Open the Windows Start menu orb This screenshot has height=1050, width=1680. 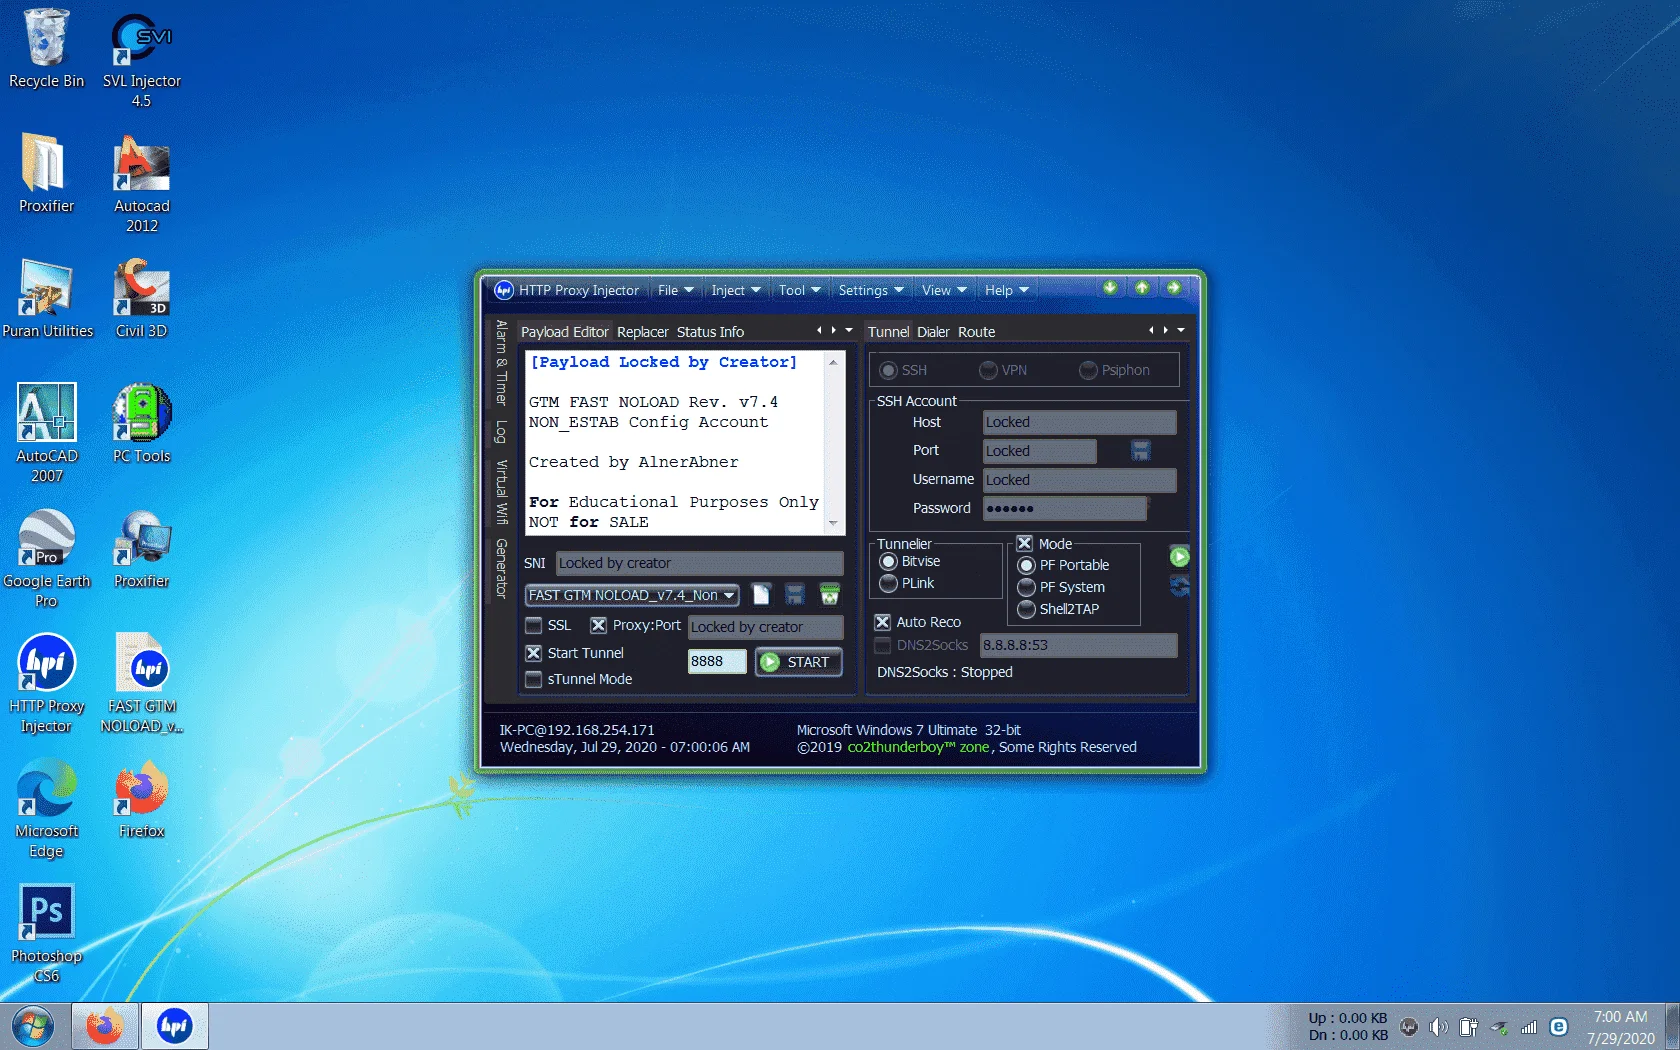(34, 1027)
